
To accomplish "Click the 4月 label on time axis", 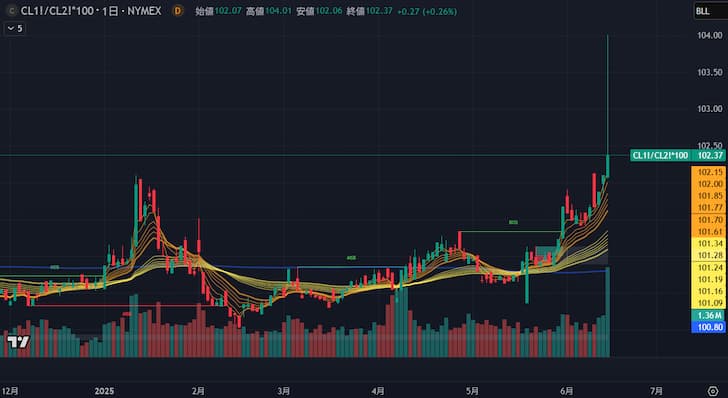I will pyautogui.click(x=378, y=391).
